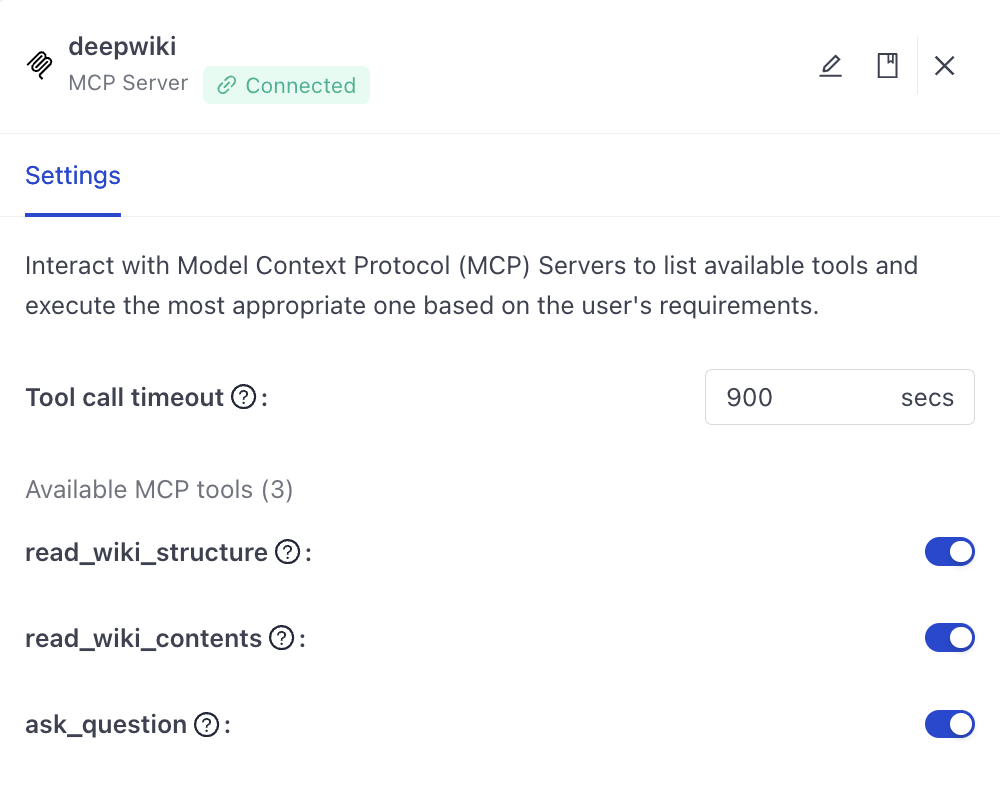Click the timeout value input field

point(790,397)
